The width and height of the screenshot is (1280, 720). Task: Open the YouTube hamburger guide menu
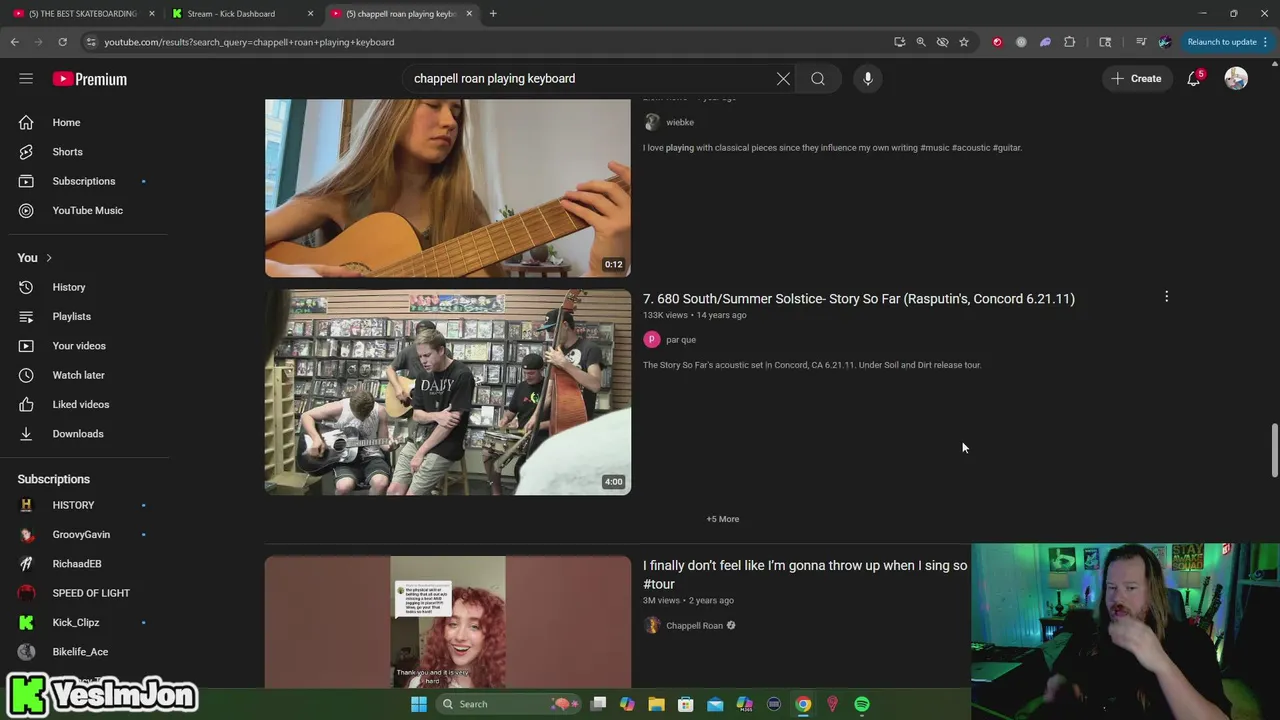26,79
